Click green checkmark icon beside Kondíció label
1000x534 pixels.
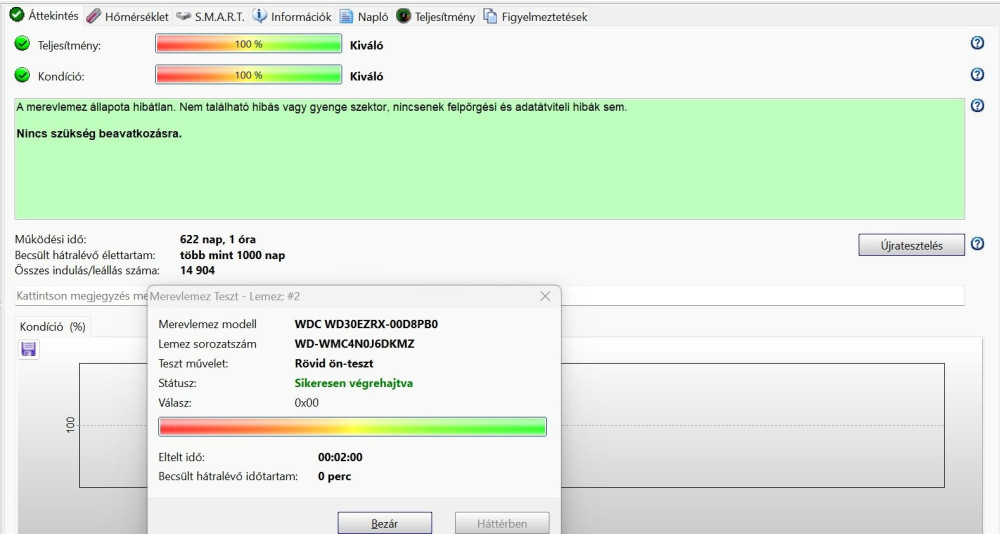pyautogui.click(x=22, y=75)
